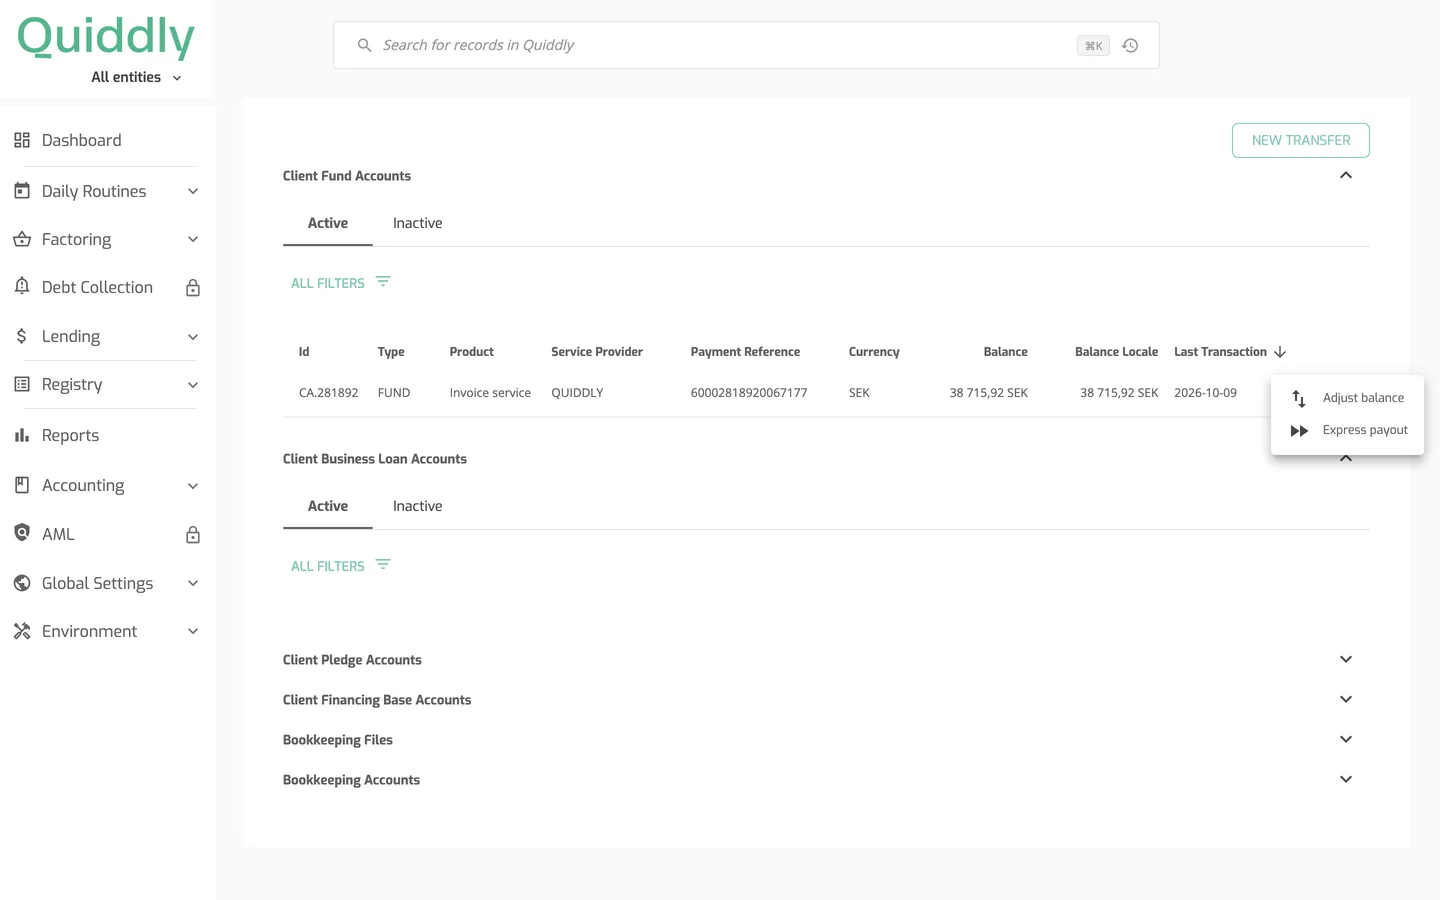Click the Environment tools icon
The width and height of the screenshot is (1440, 900).
point(22,631)
